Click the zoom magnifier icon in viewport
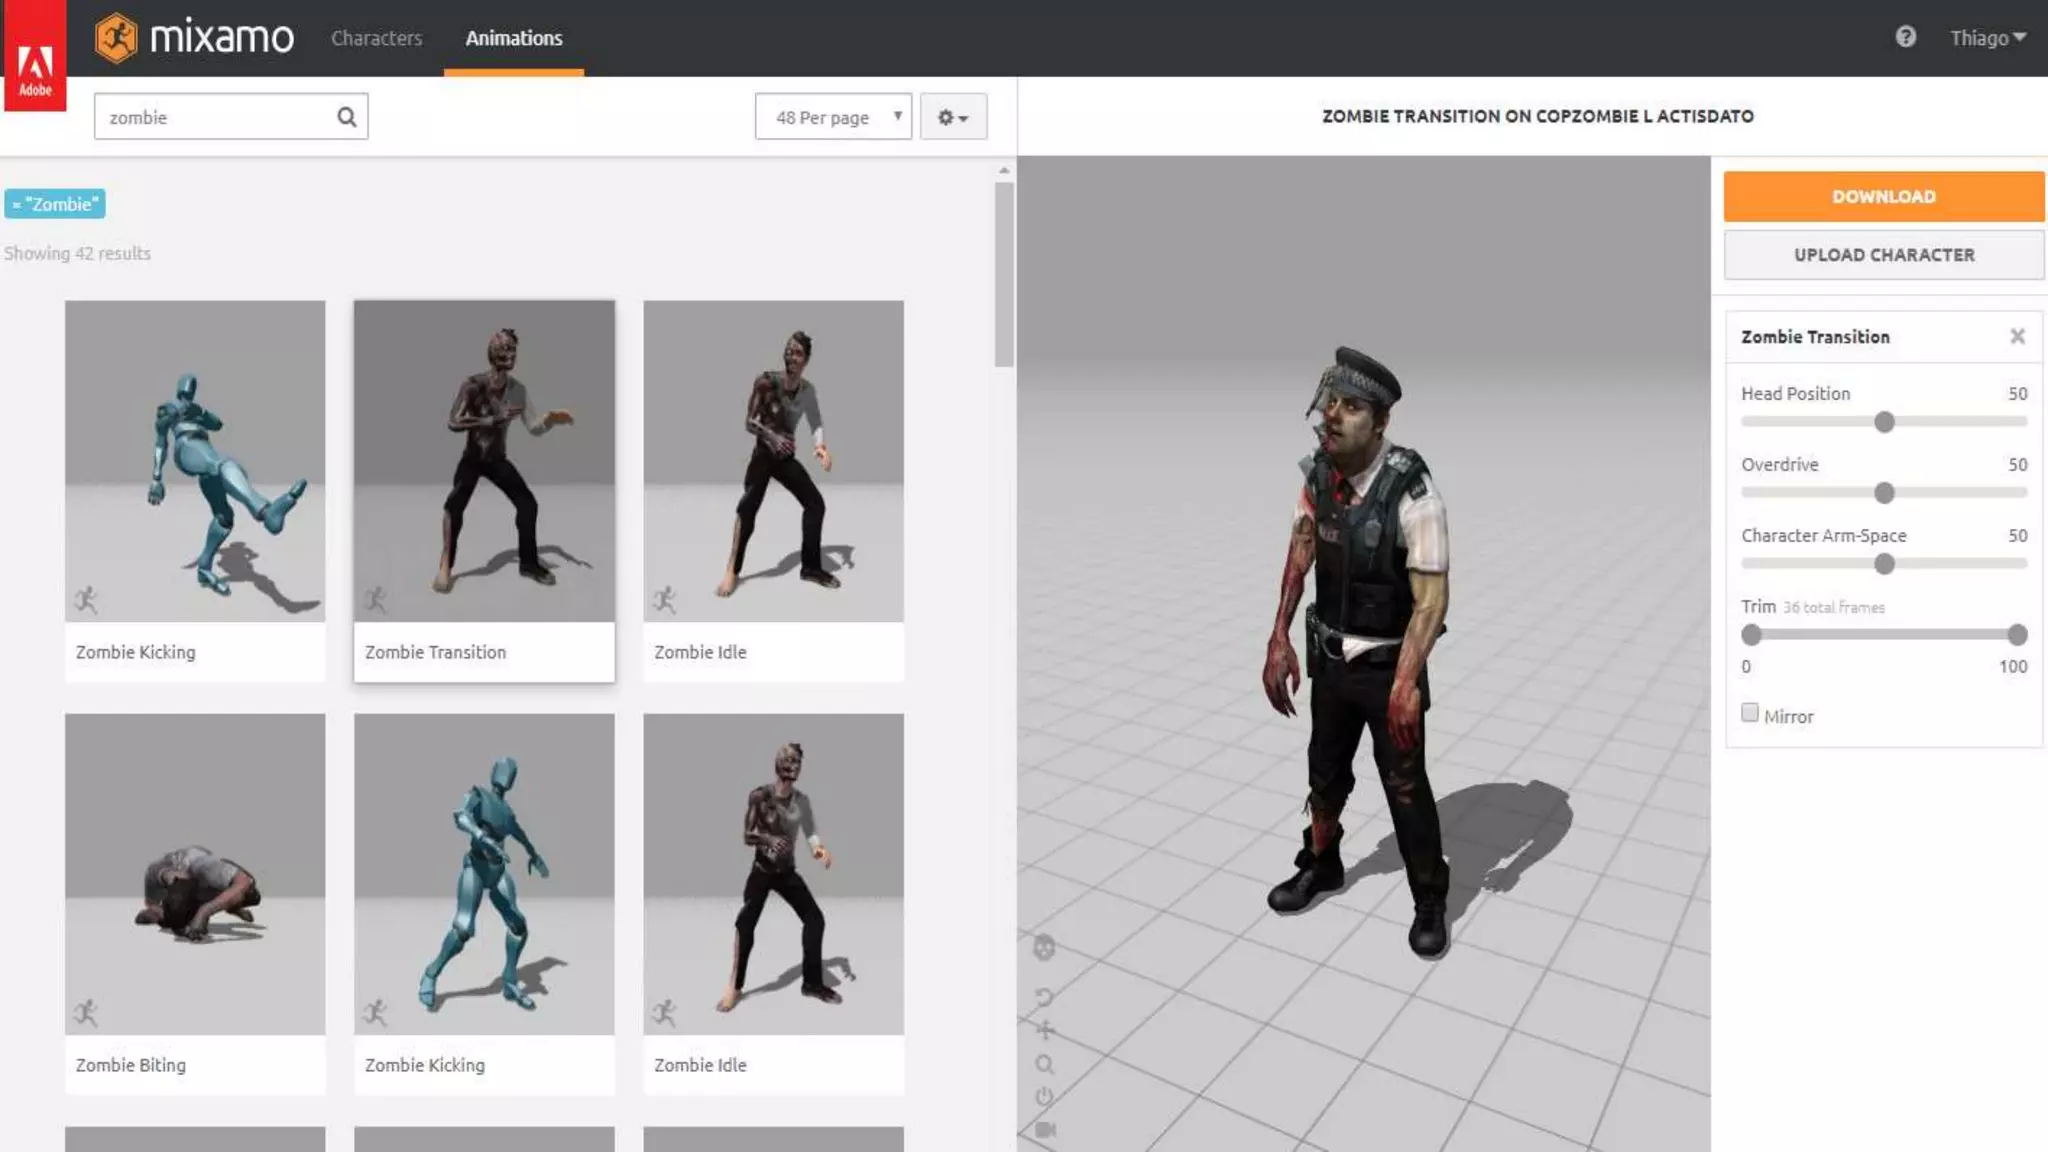2048x1152 pixels. (x=1045, y=1064)
